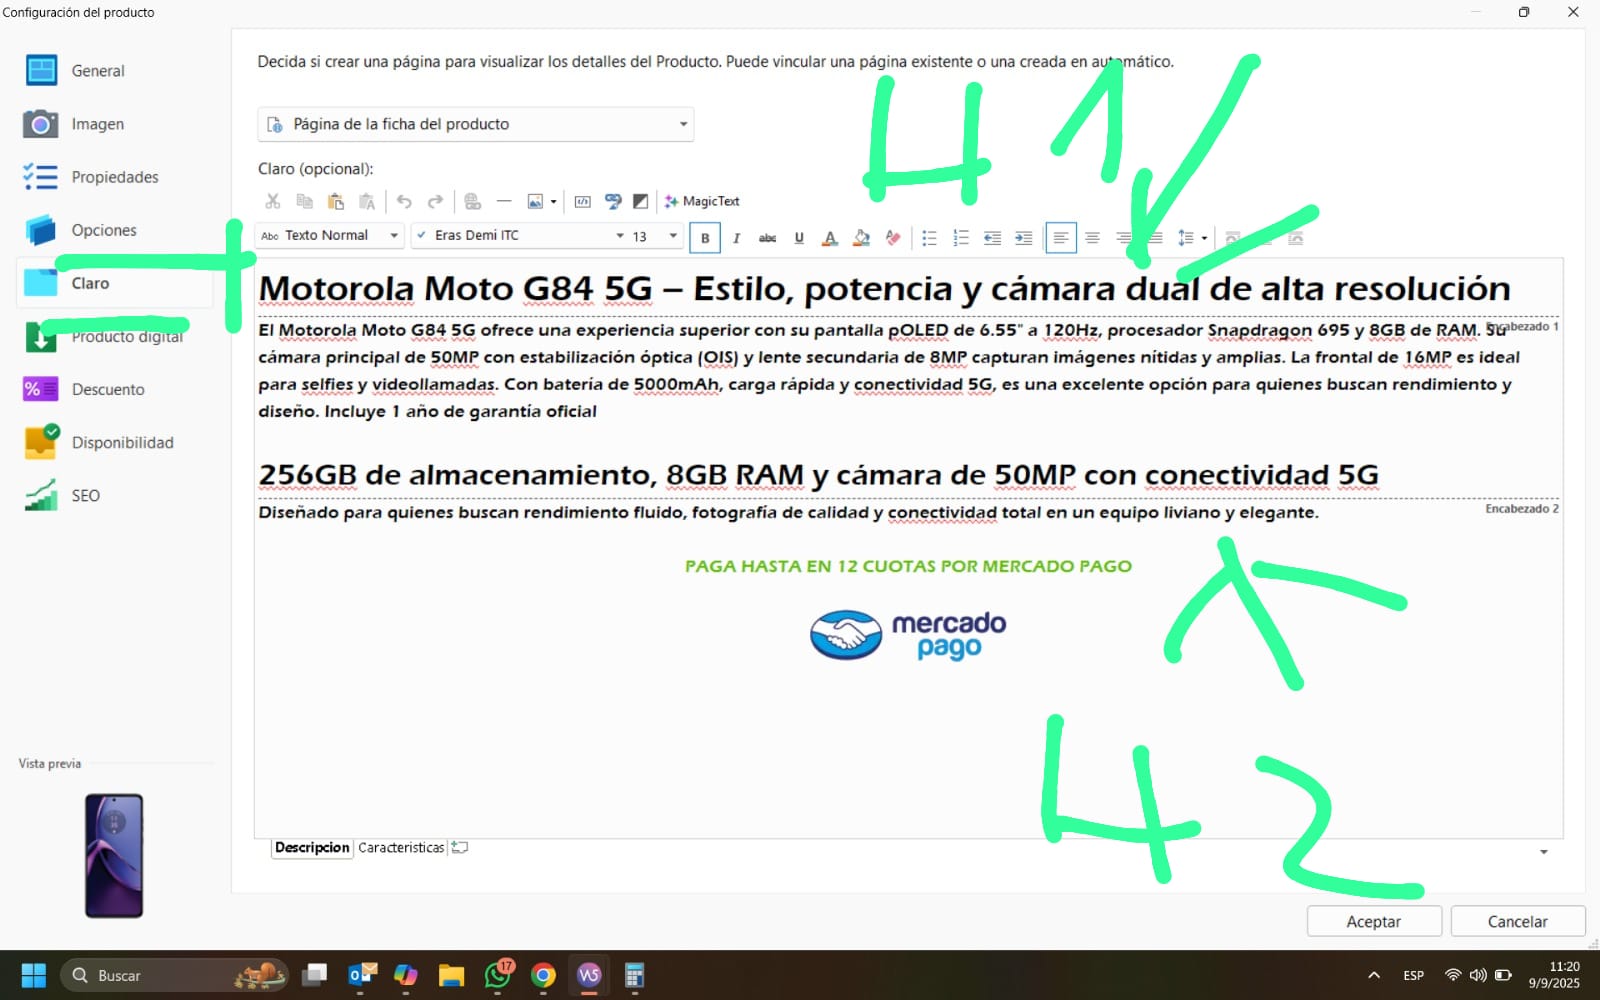
Task: Click the line spacing icon
Action: click(x=1186, y=238)
